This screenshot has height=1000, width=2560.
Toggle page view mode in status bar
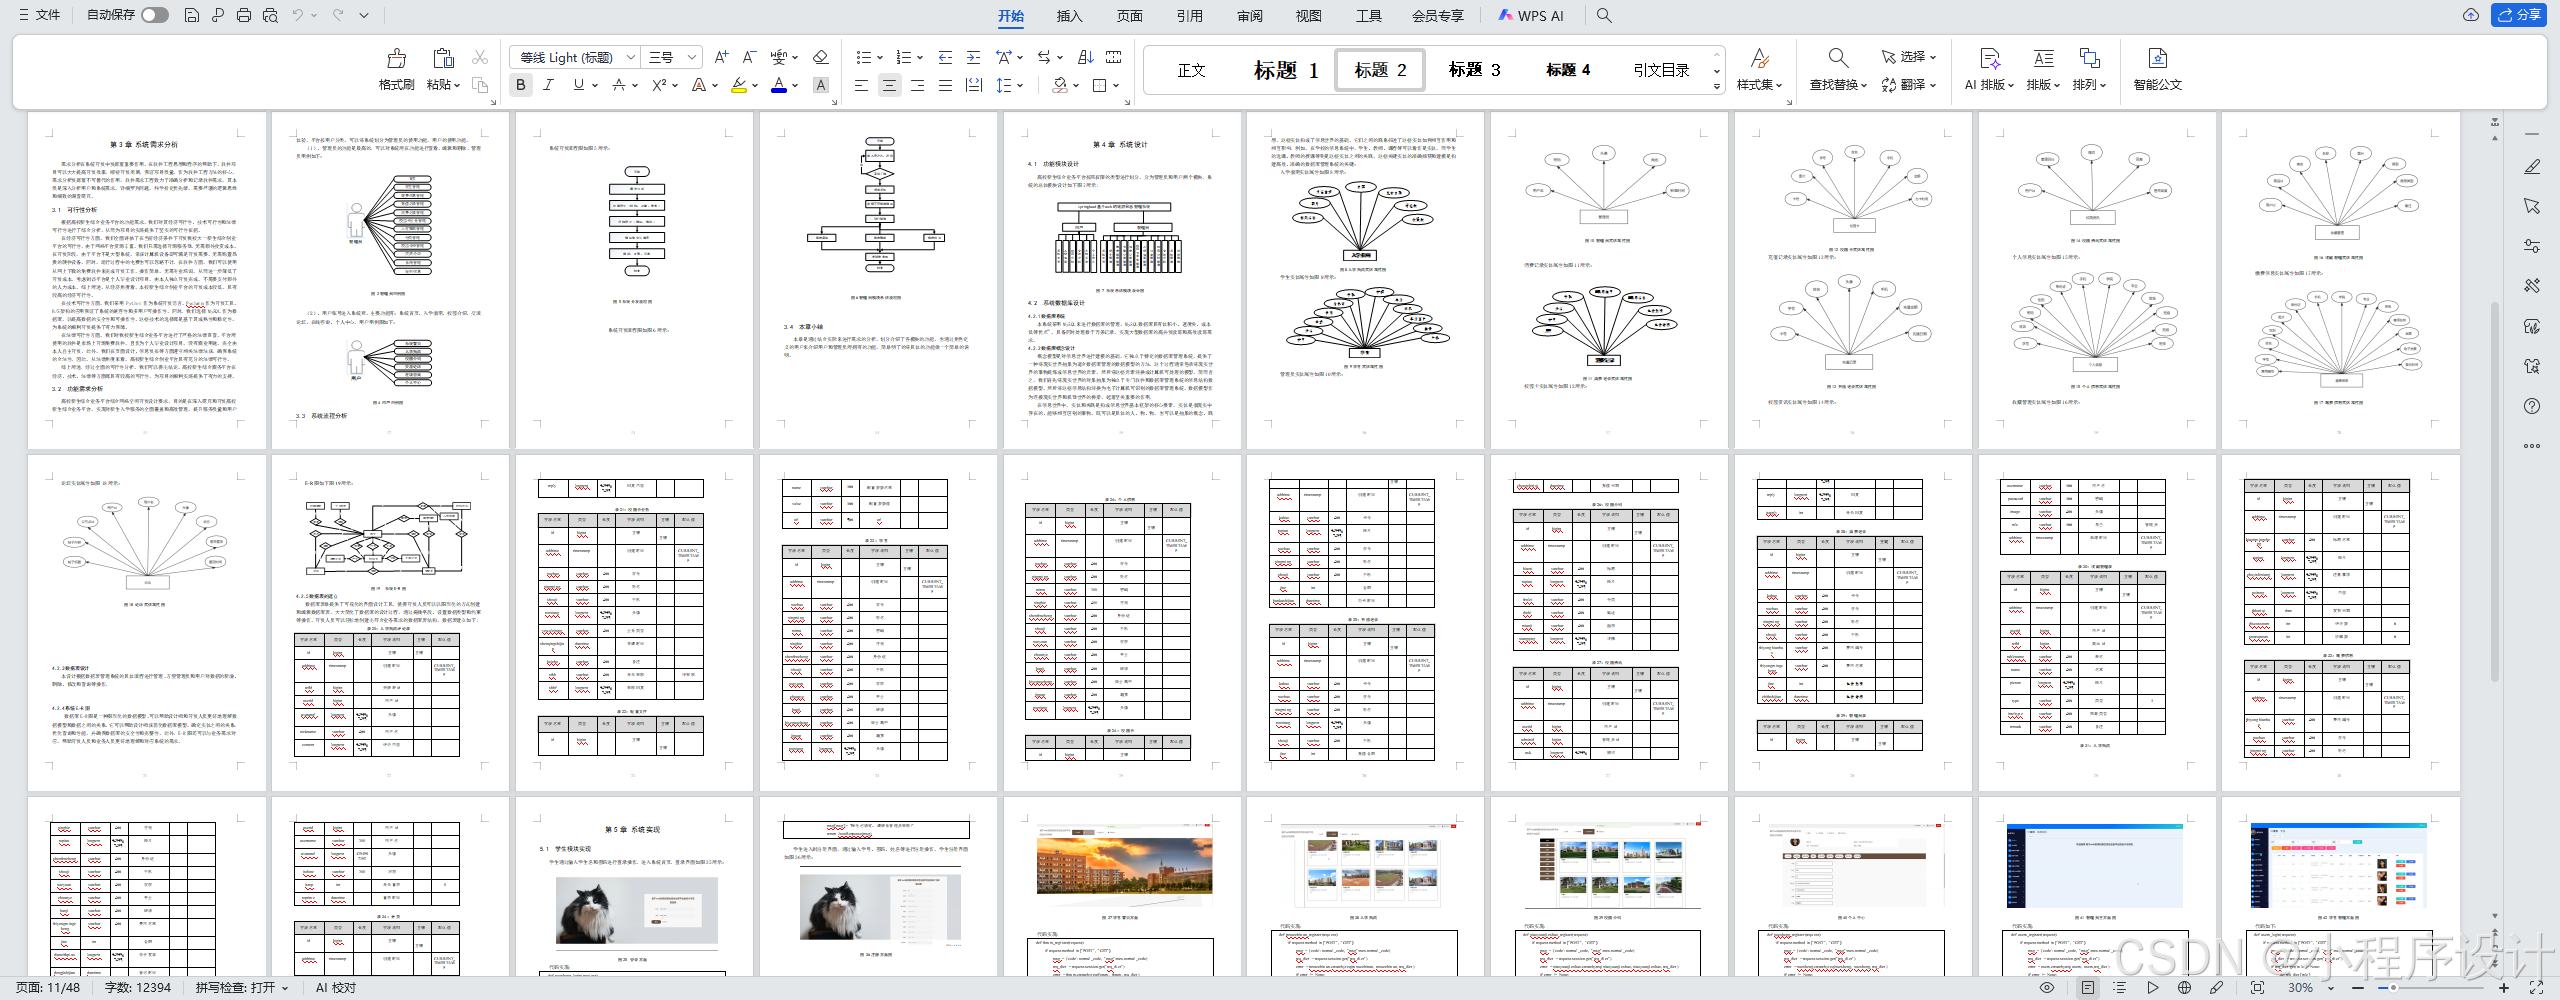tap(2087, 987)
